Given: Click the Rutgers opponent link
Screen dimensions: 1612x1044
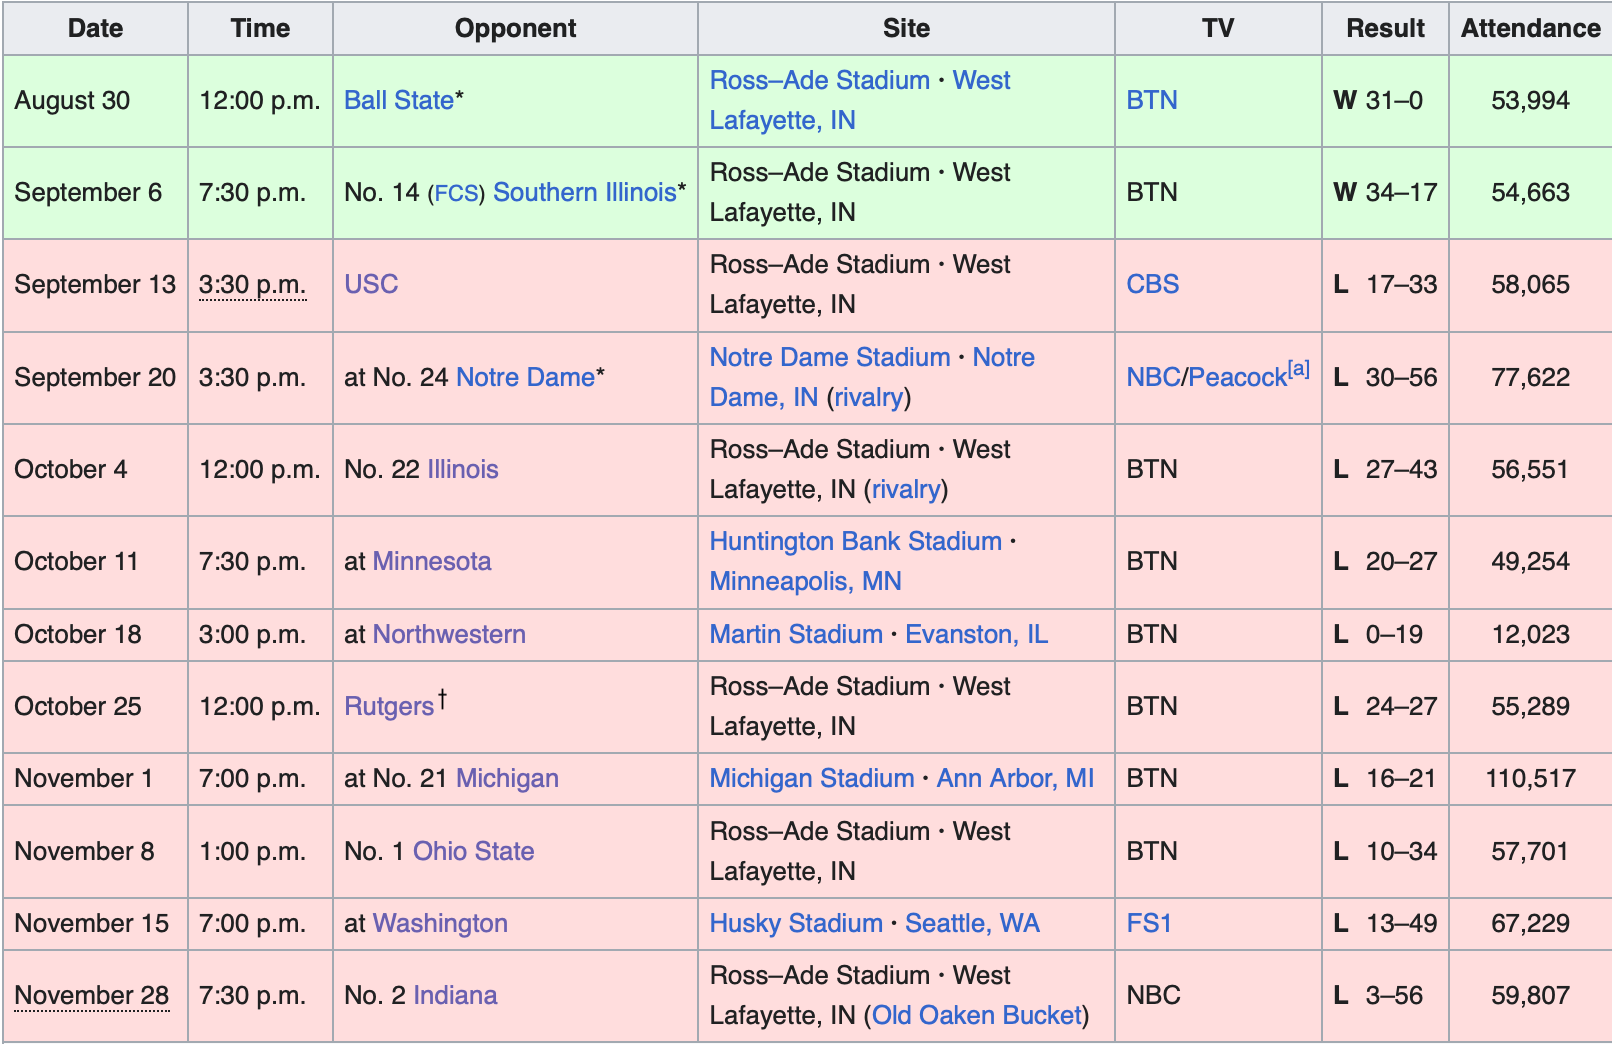Looking at the screenshot, I should click(389, 706).
